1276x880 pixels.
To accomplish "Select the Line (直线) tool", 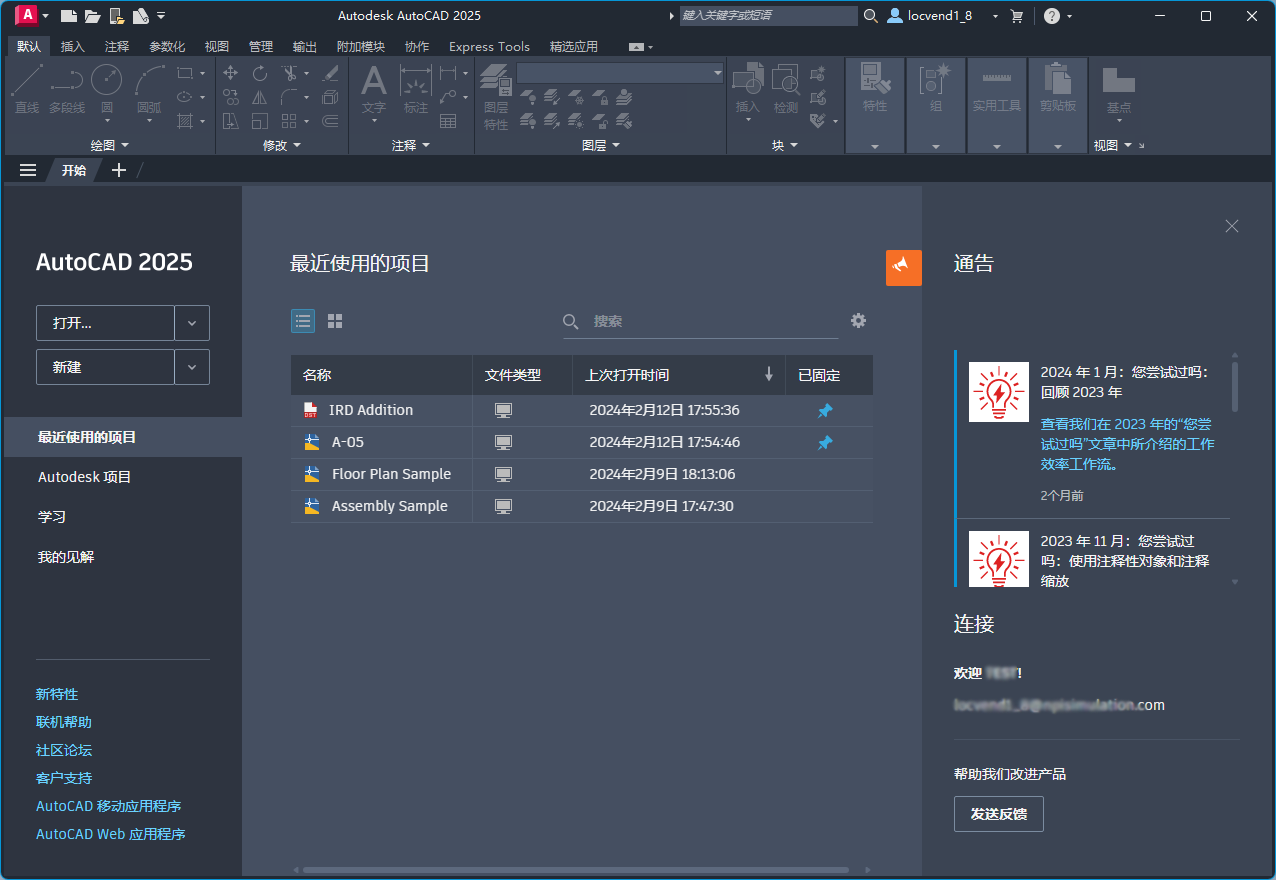I will (x=27, y=89).
